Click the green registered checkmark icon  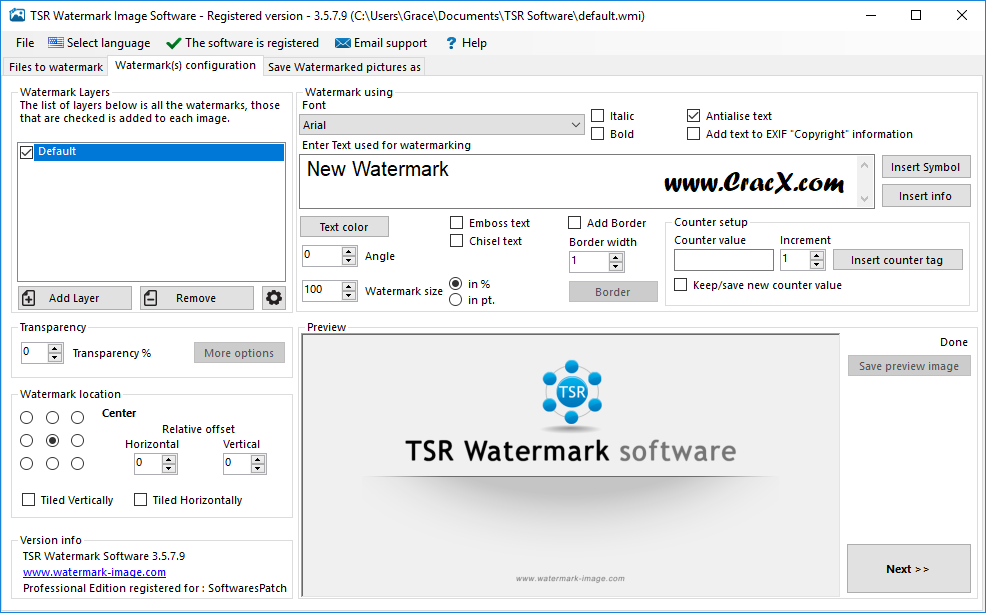pyautogui.click(x=174, y=43)
